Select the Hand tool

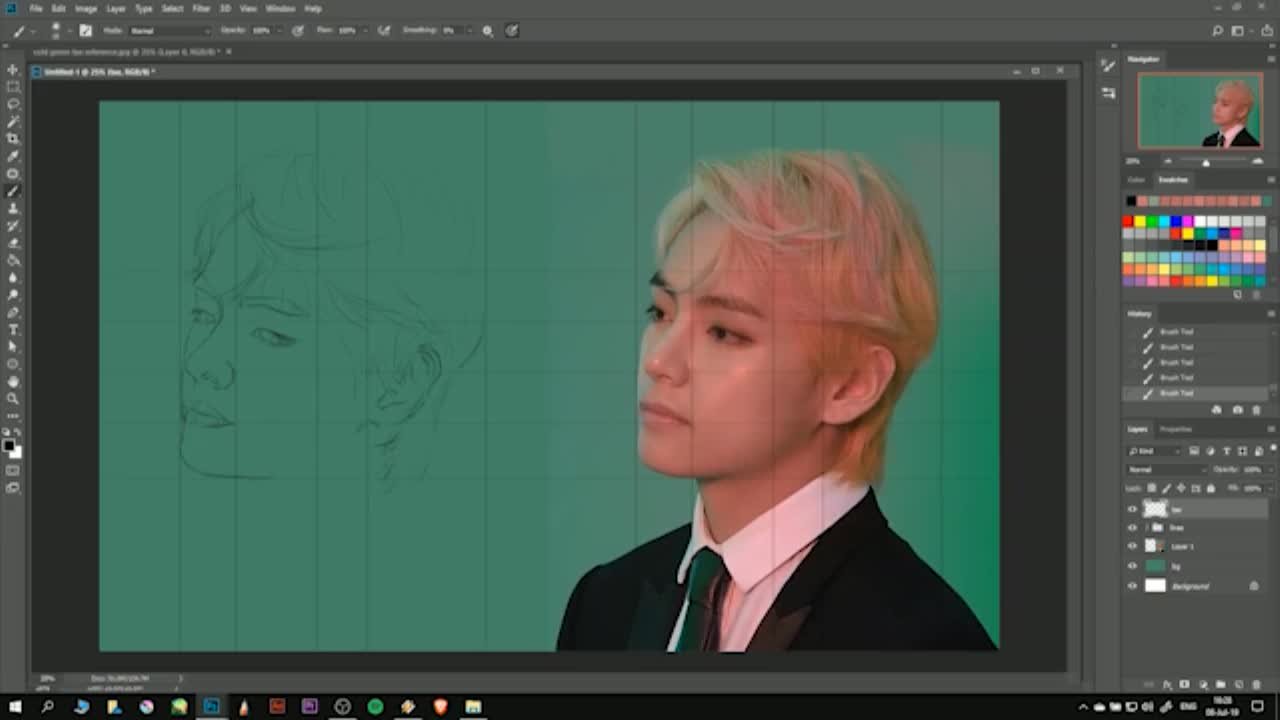pos(13,381)
